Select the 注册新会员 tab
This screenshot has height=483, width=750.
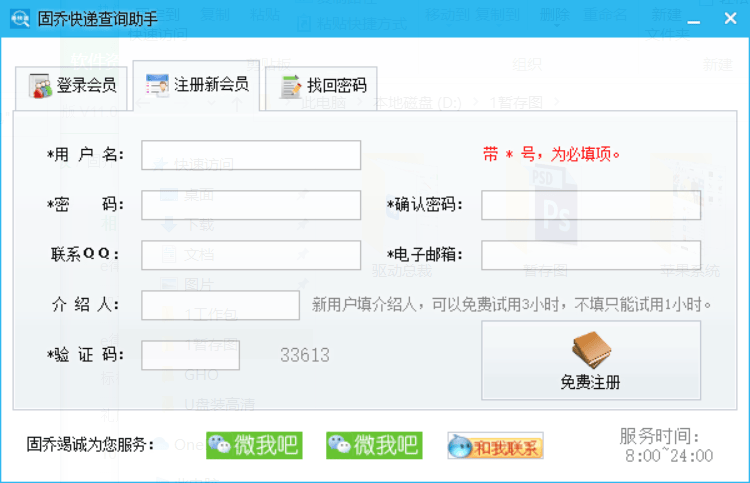[196, 86]
